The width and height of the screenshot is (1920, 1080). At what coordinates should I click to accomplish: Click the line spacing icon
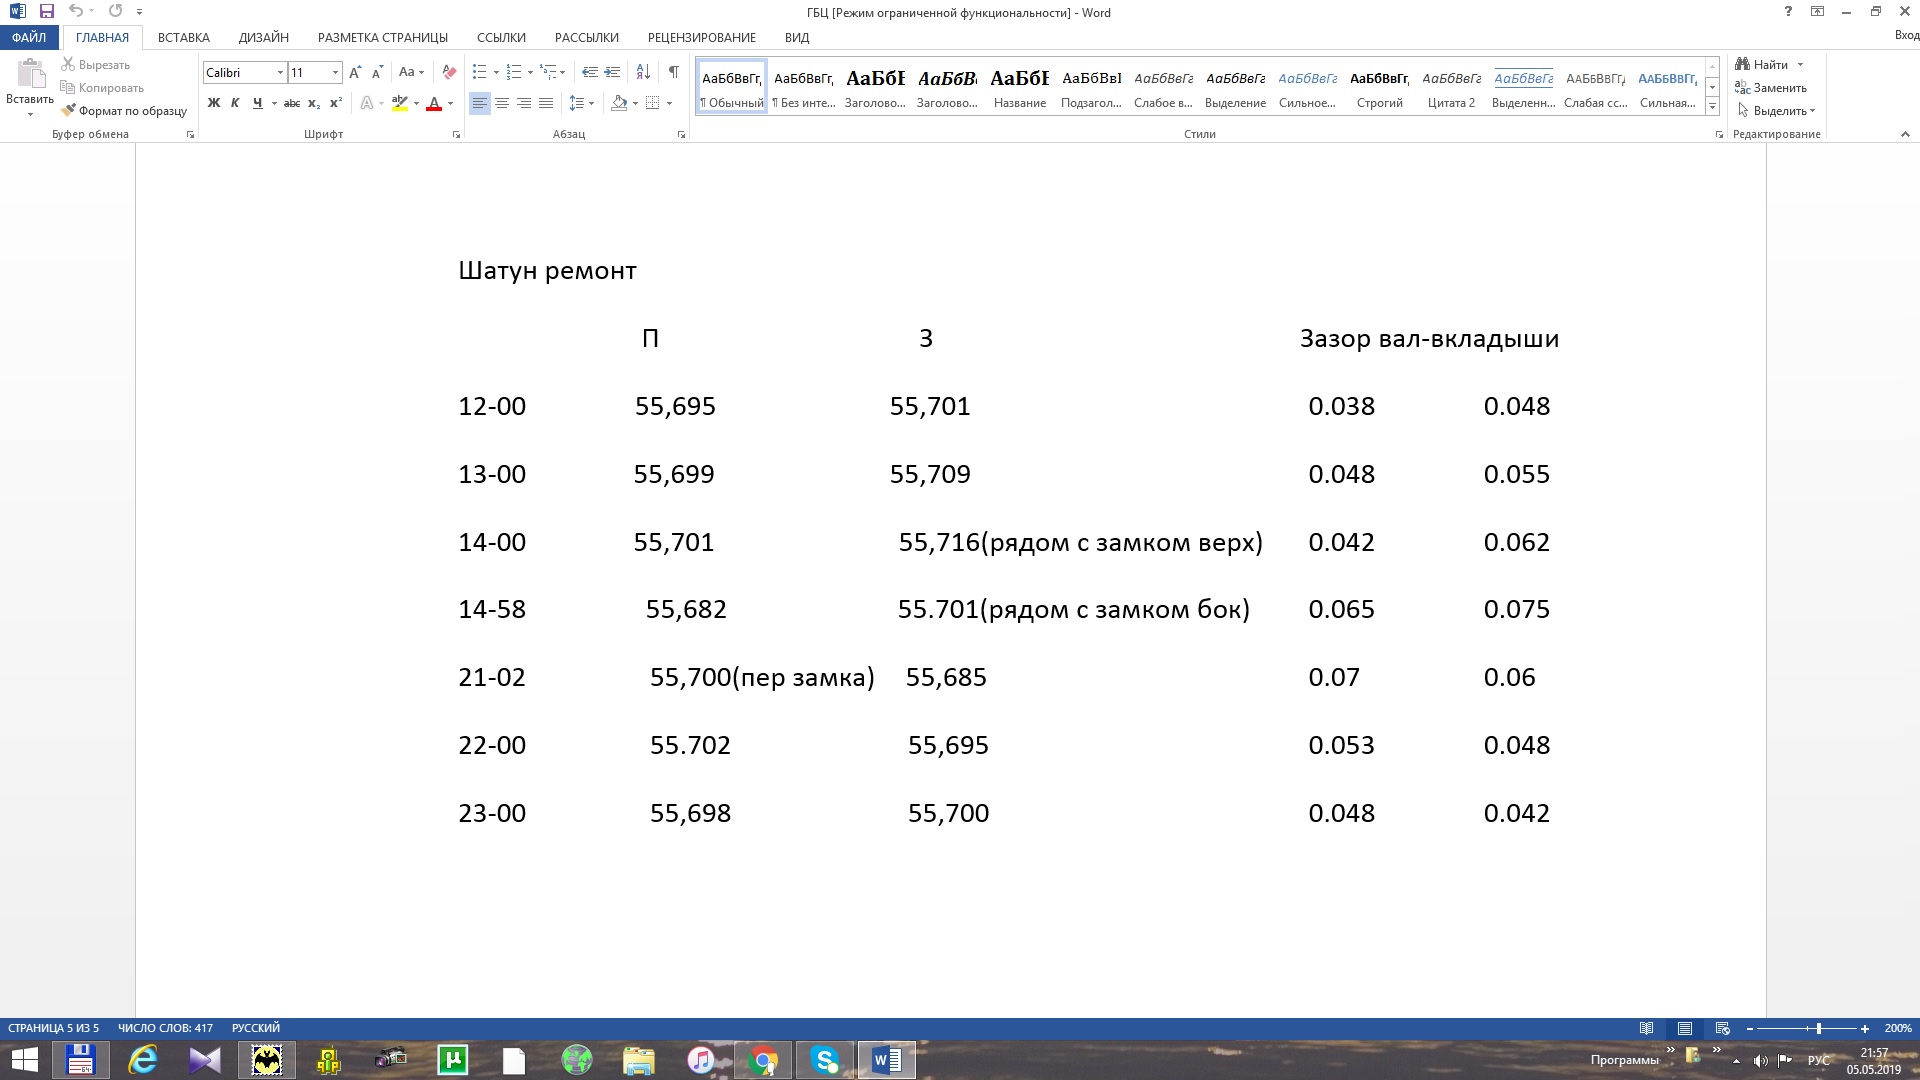click(577, 103)
